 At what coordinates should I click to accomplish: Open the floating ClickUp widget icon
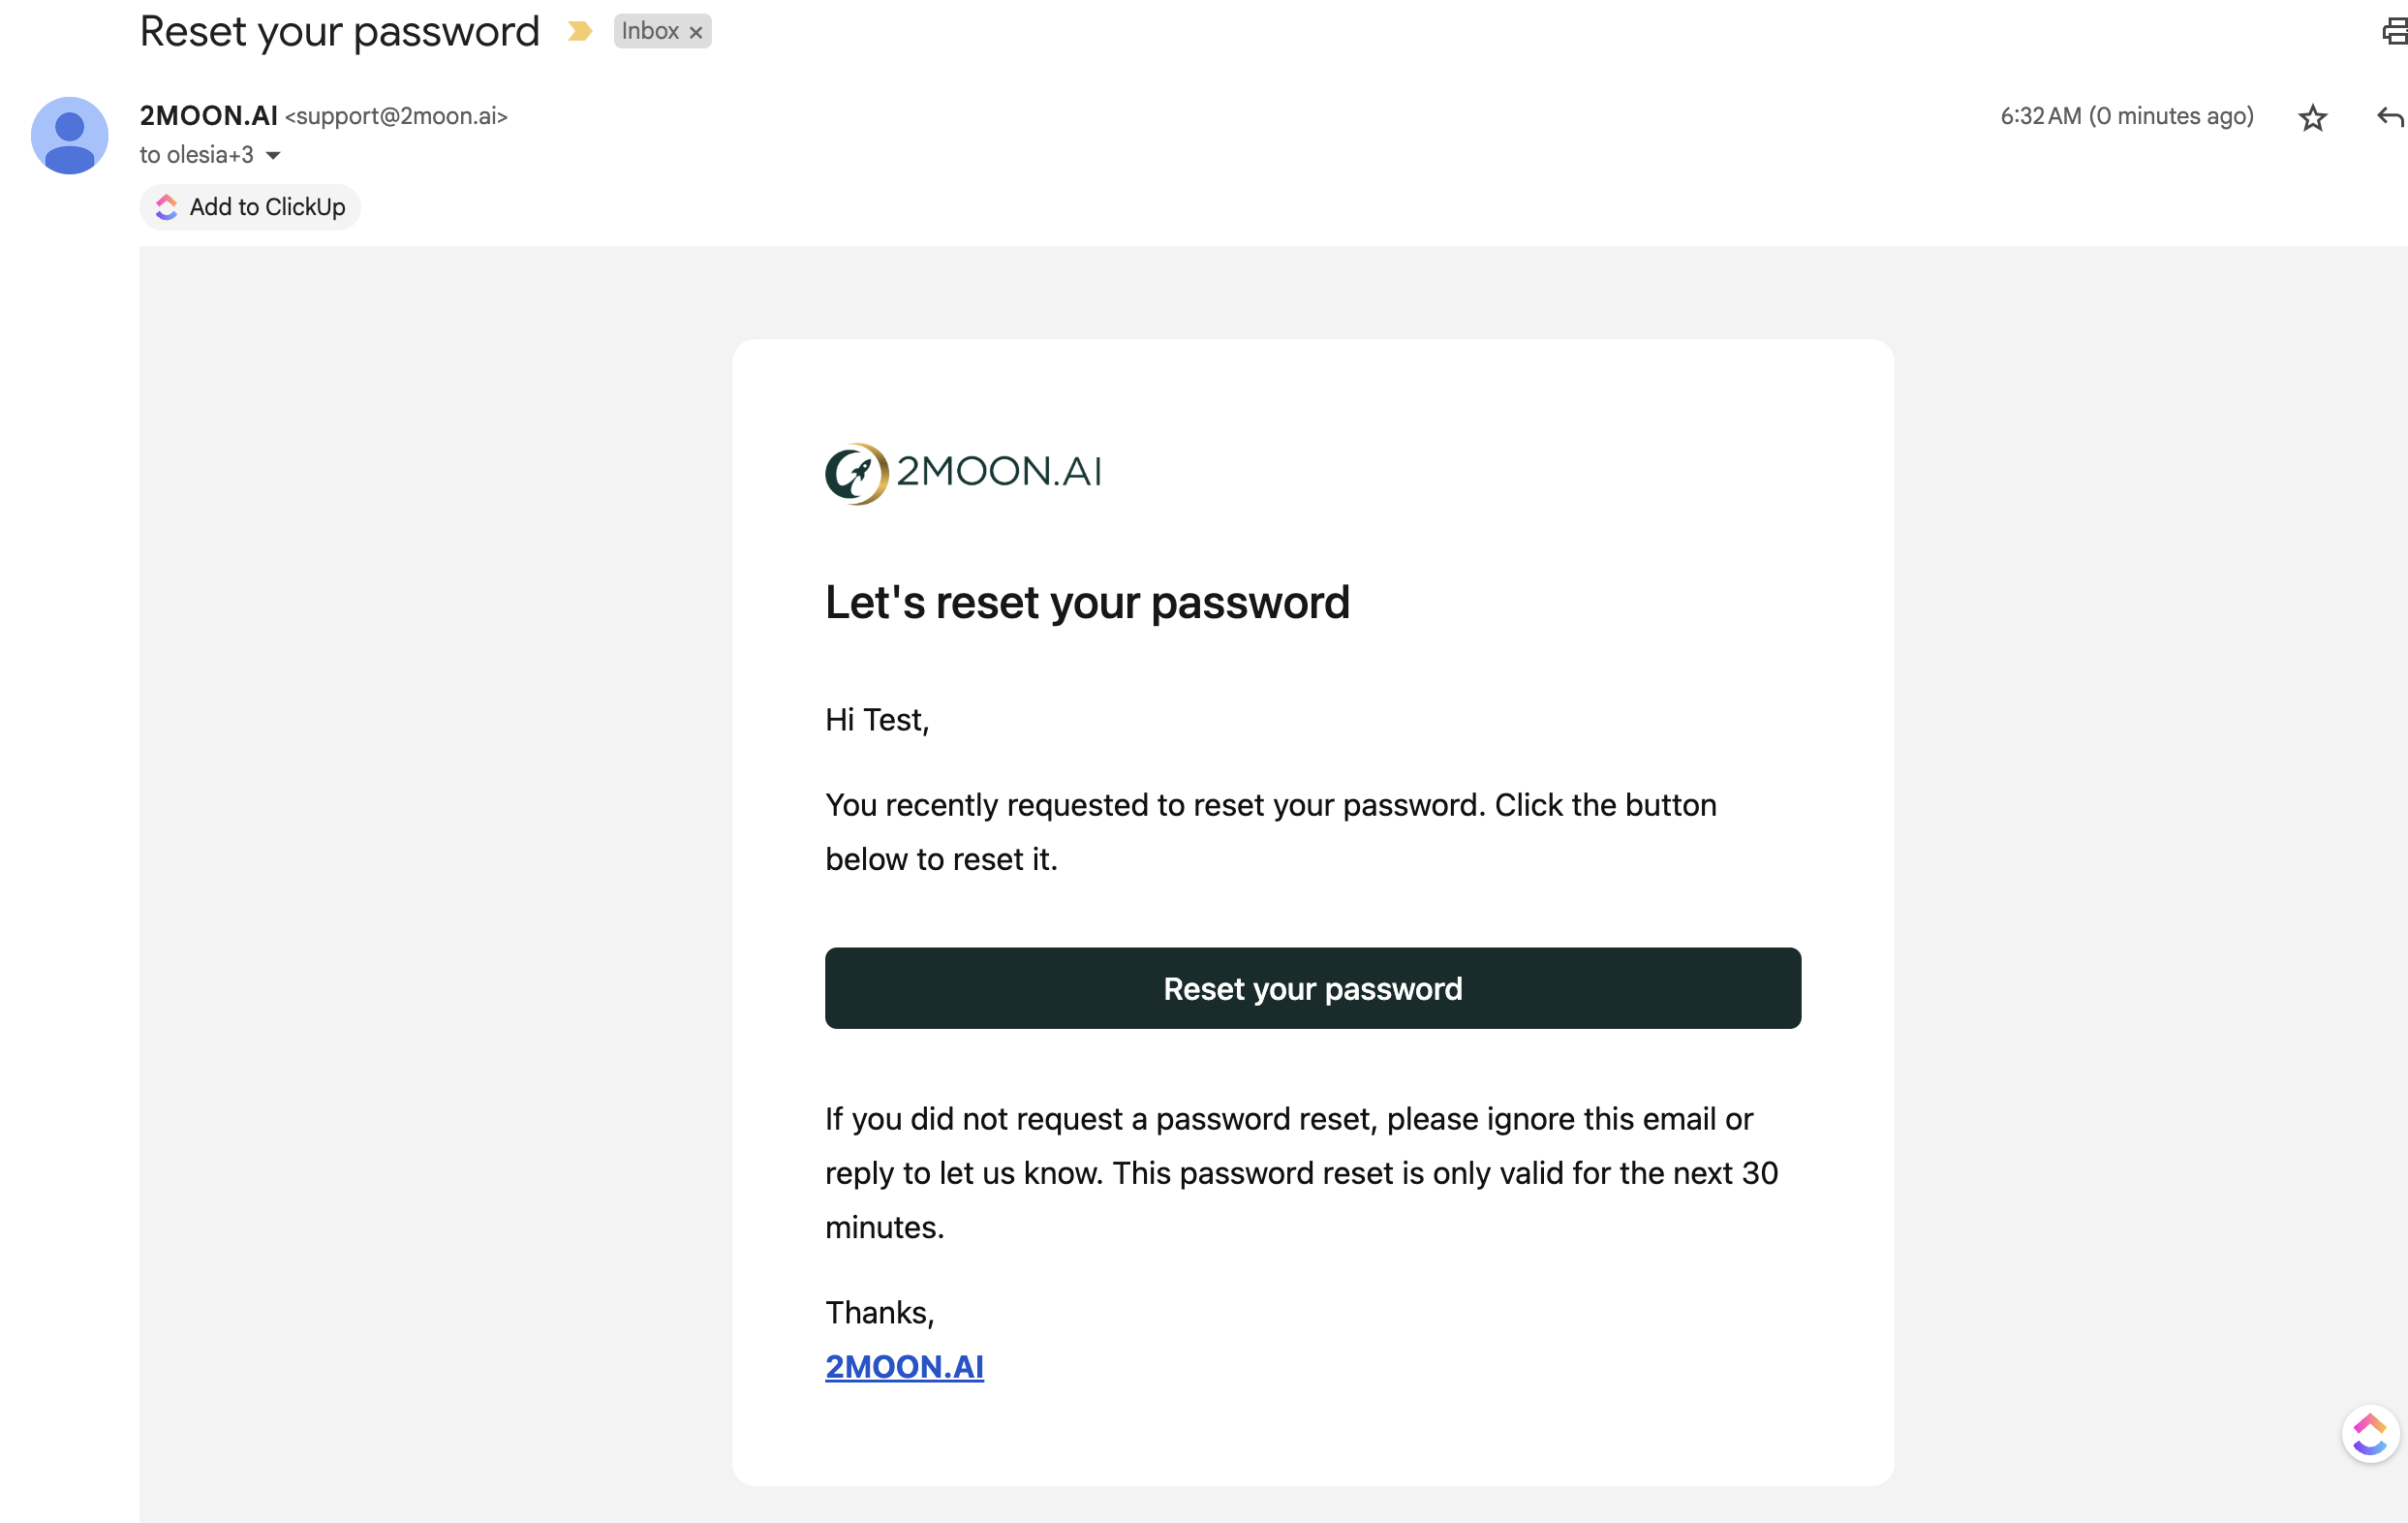coord(2369,1434)
